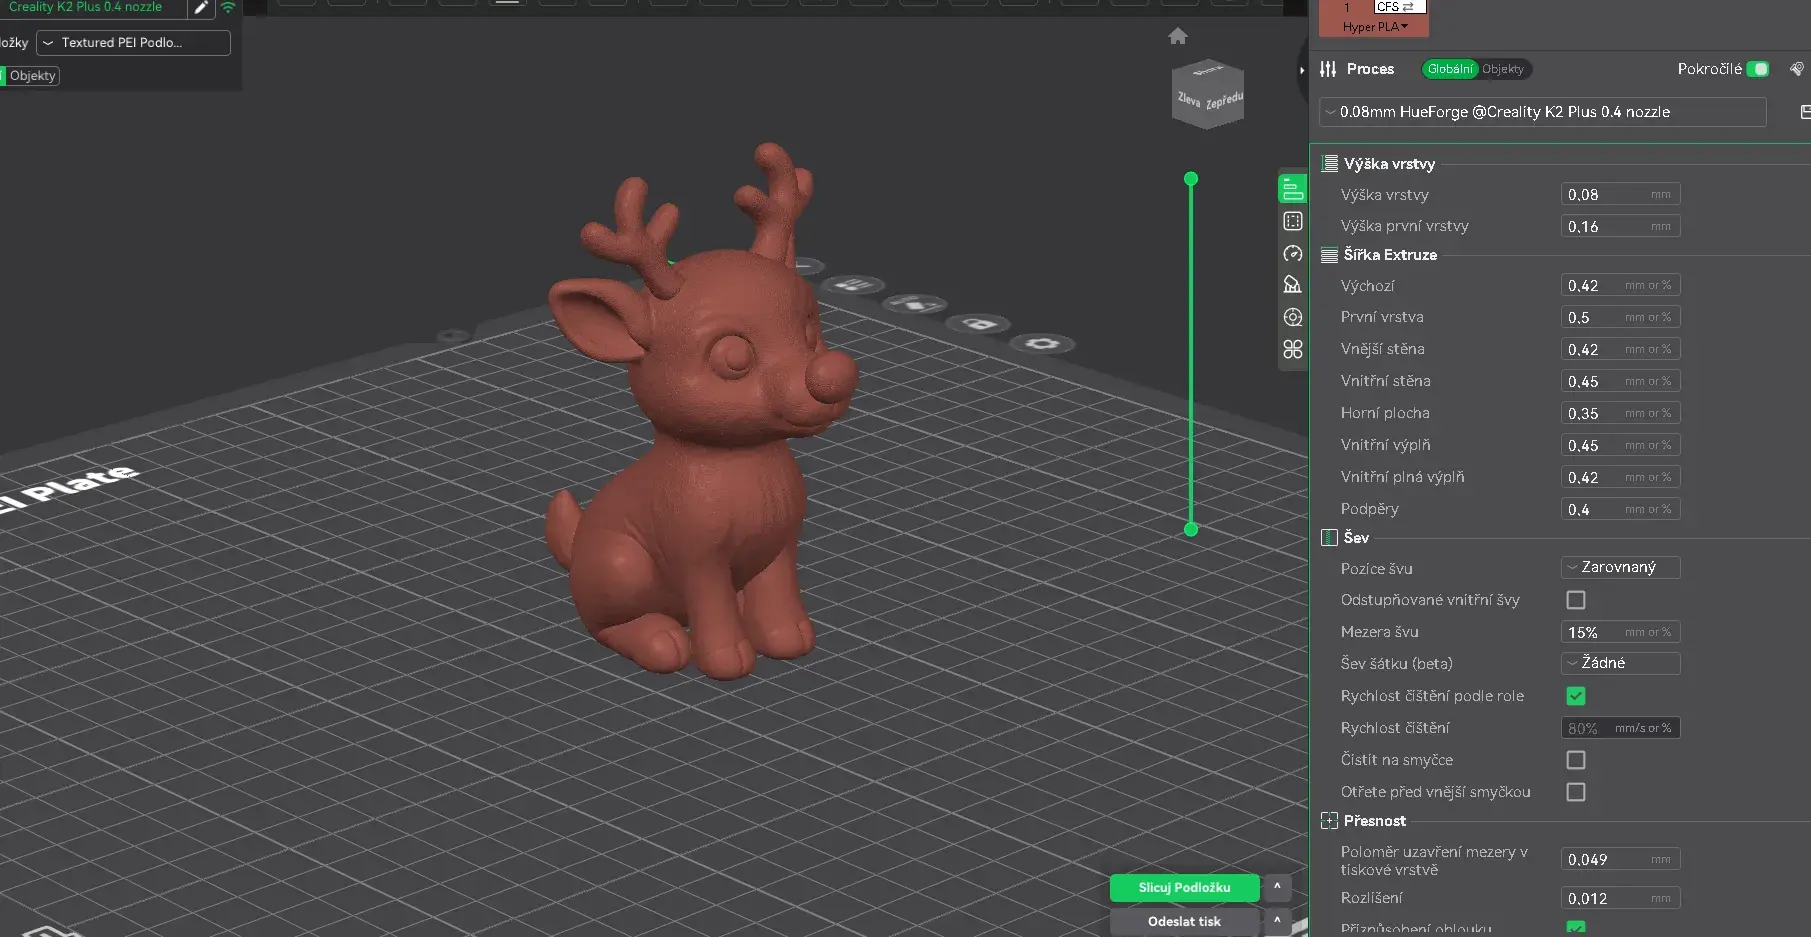Open the Others settings four-circle icon
This screenshot has width=1811, height=937.
[1293, 349]
